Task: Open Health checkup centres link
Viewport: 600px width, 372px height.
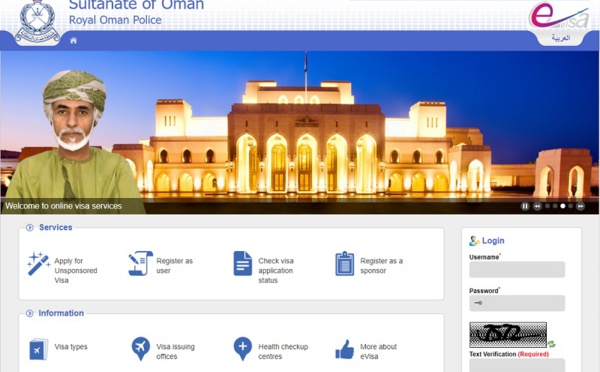Action: click(x=283, y=351)
